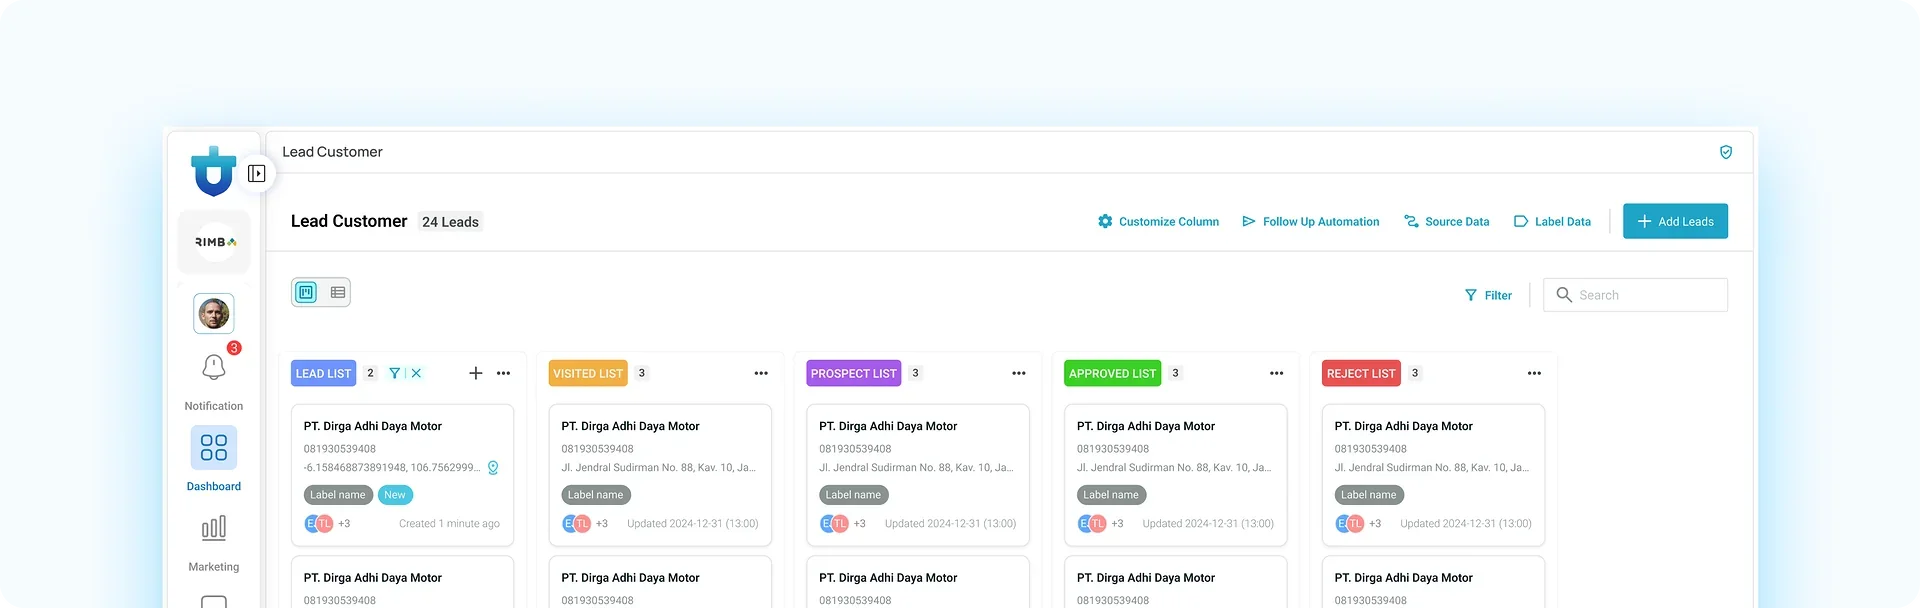
Task: Click the APPROVED LIST column label
Action: pyautogui.click(x=1113, y=373)
